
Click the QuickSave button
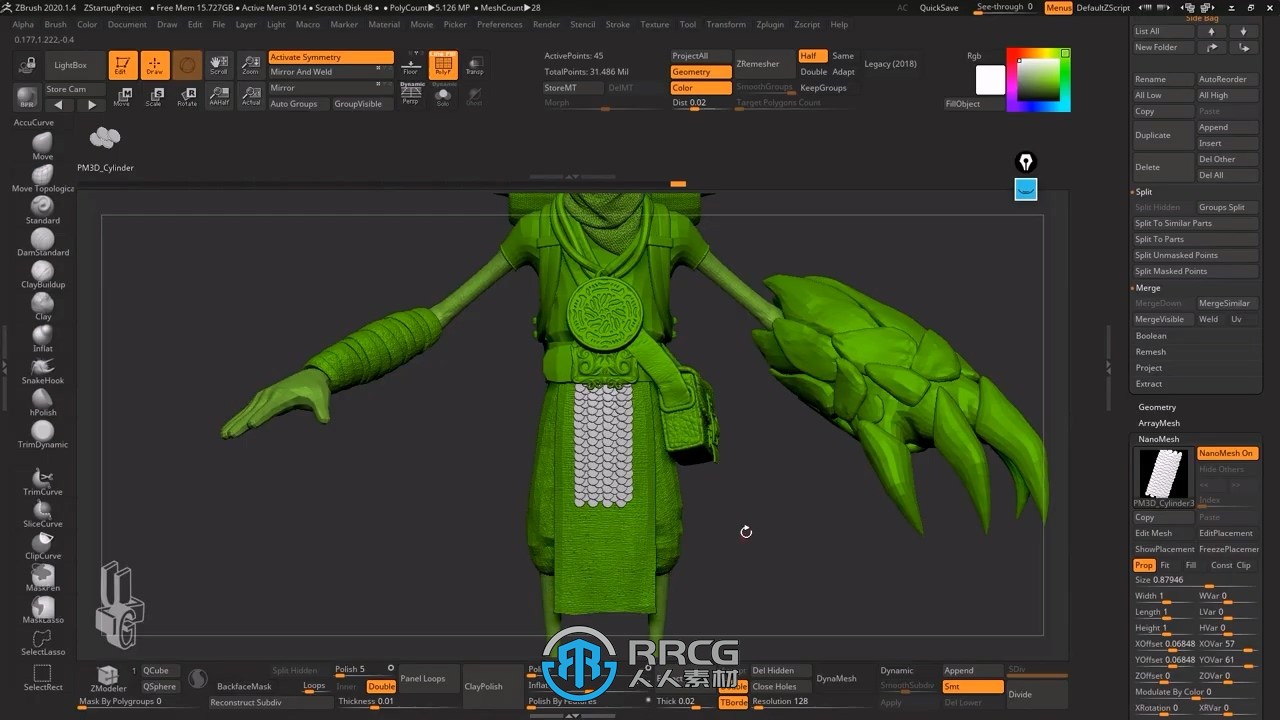[x=939, y=7]
